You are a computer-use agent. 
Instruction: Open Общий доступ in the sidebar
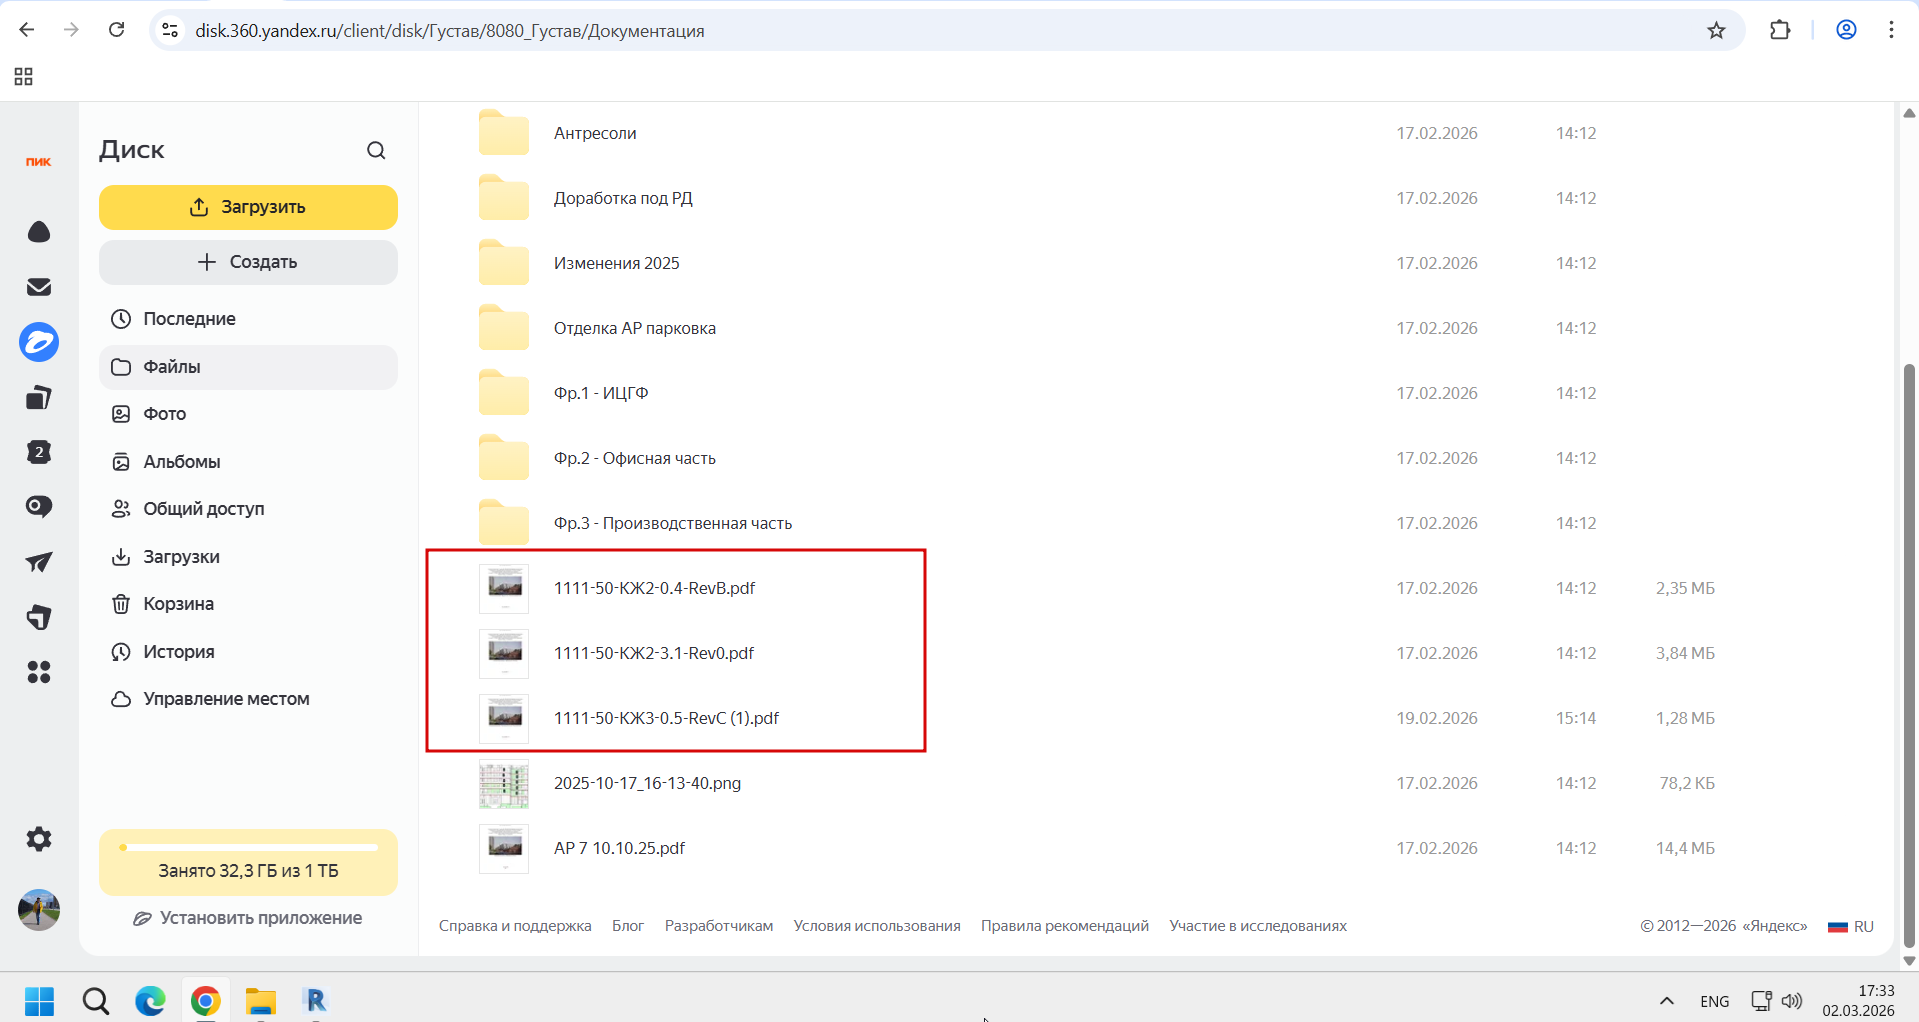click(x=248, y=509)
